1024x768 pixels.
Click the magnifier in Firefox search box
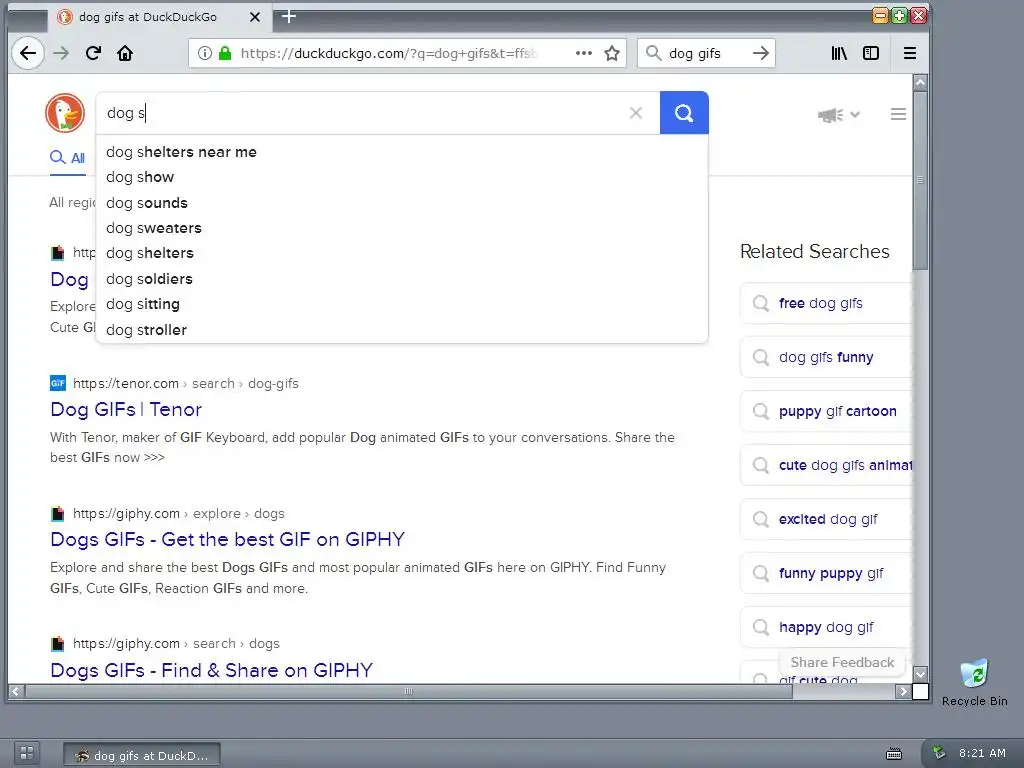pyautogui.click(x=653, y=53)
